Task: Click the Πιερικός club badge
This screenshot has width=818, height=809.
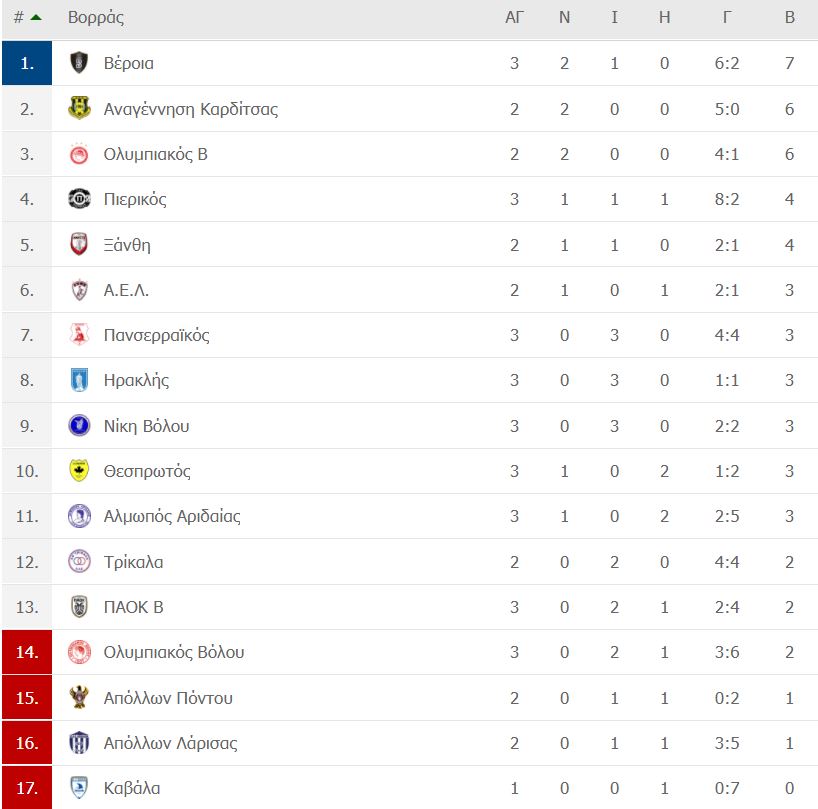Action: tap(79, 199)
